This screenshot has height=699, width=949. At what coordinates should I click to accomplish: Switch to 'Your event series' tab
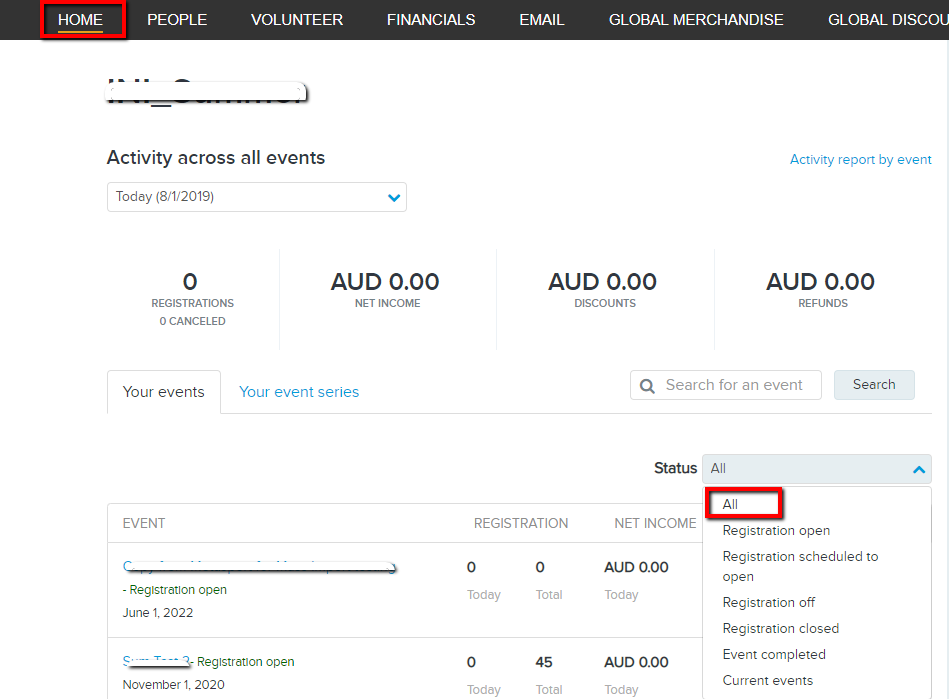[299, 392]
